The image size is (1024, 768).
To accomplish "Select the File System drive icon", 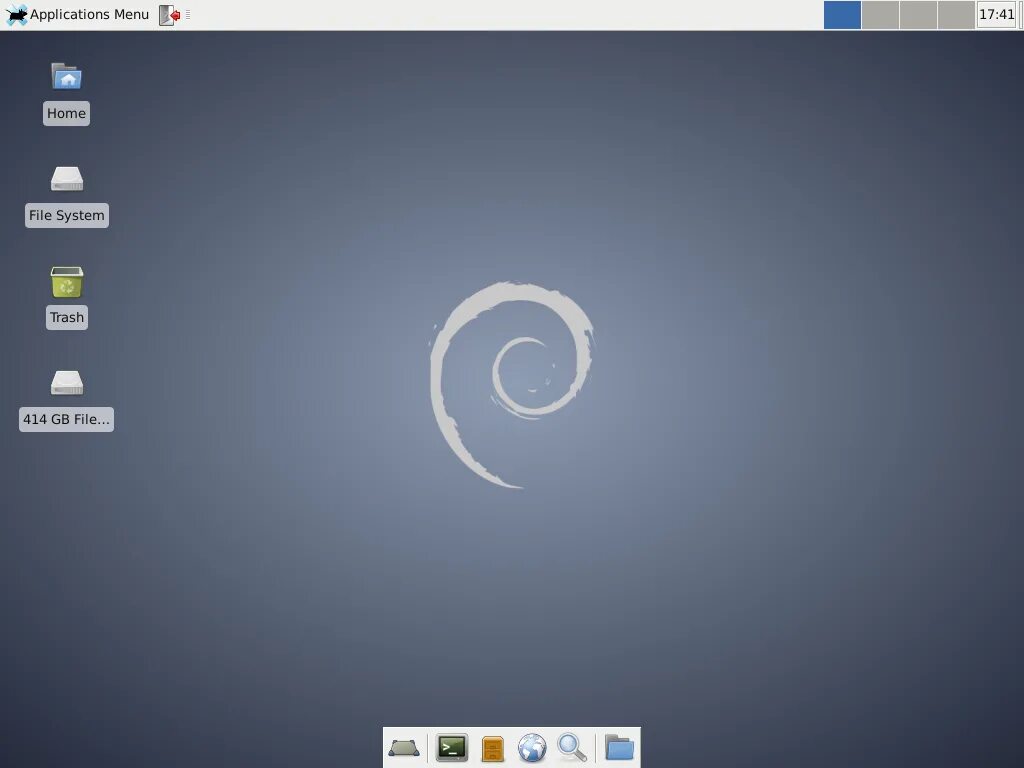I will pyautogui.click(x=67, y=178).
